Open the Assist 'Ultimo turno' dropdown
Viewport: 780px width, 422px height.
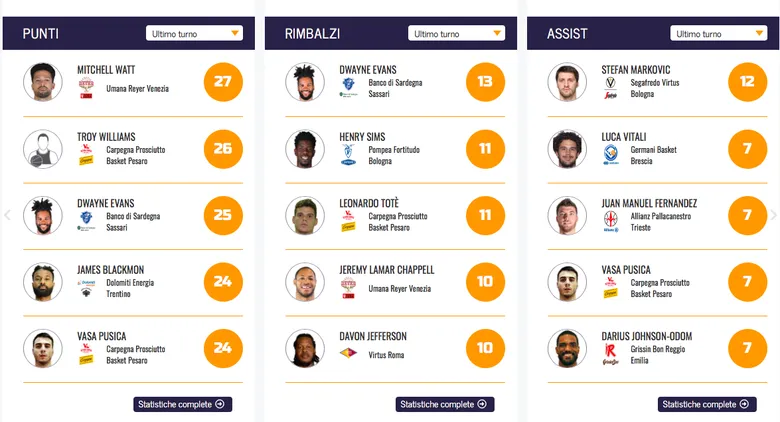pos(718,33)
